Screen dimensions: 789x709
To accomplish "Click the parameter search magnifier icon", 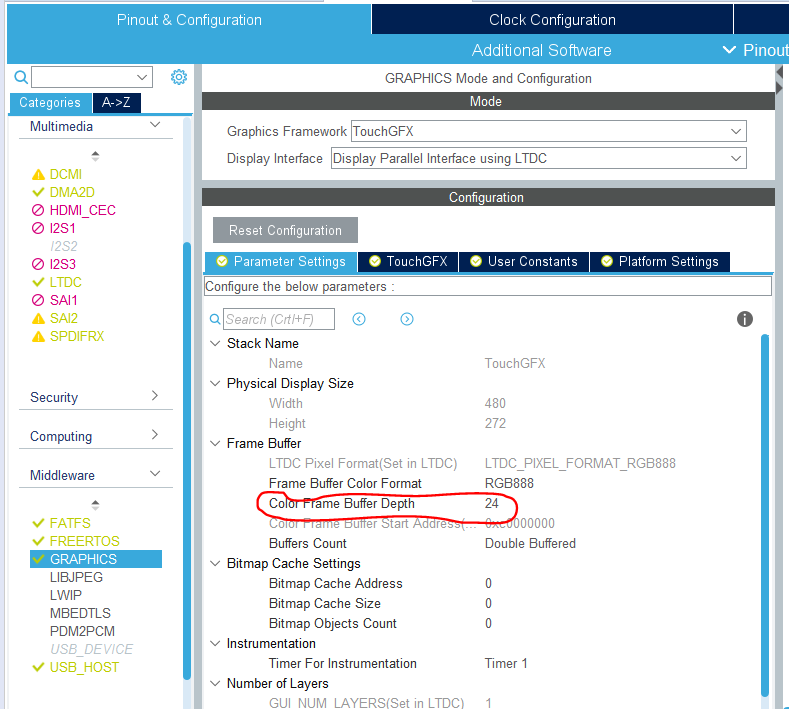I will 215,319.
